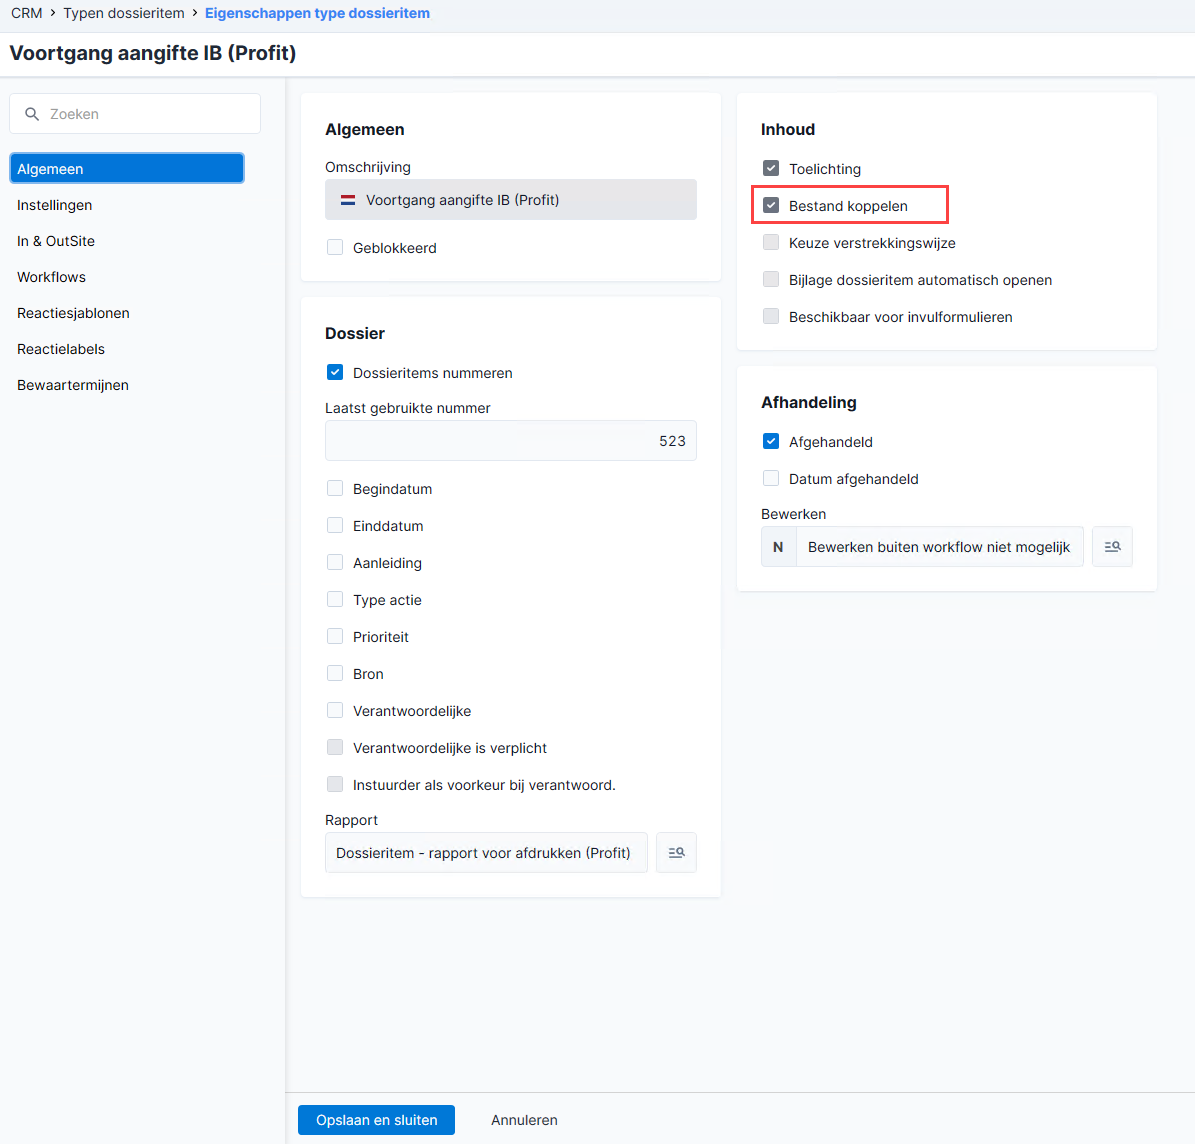This screenshot has width=1195, height=1144.
Task: Uncheck Dossieritems nummeren
Action: [x=335, y=372]
